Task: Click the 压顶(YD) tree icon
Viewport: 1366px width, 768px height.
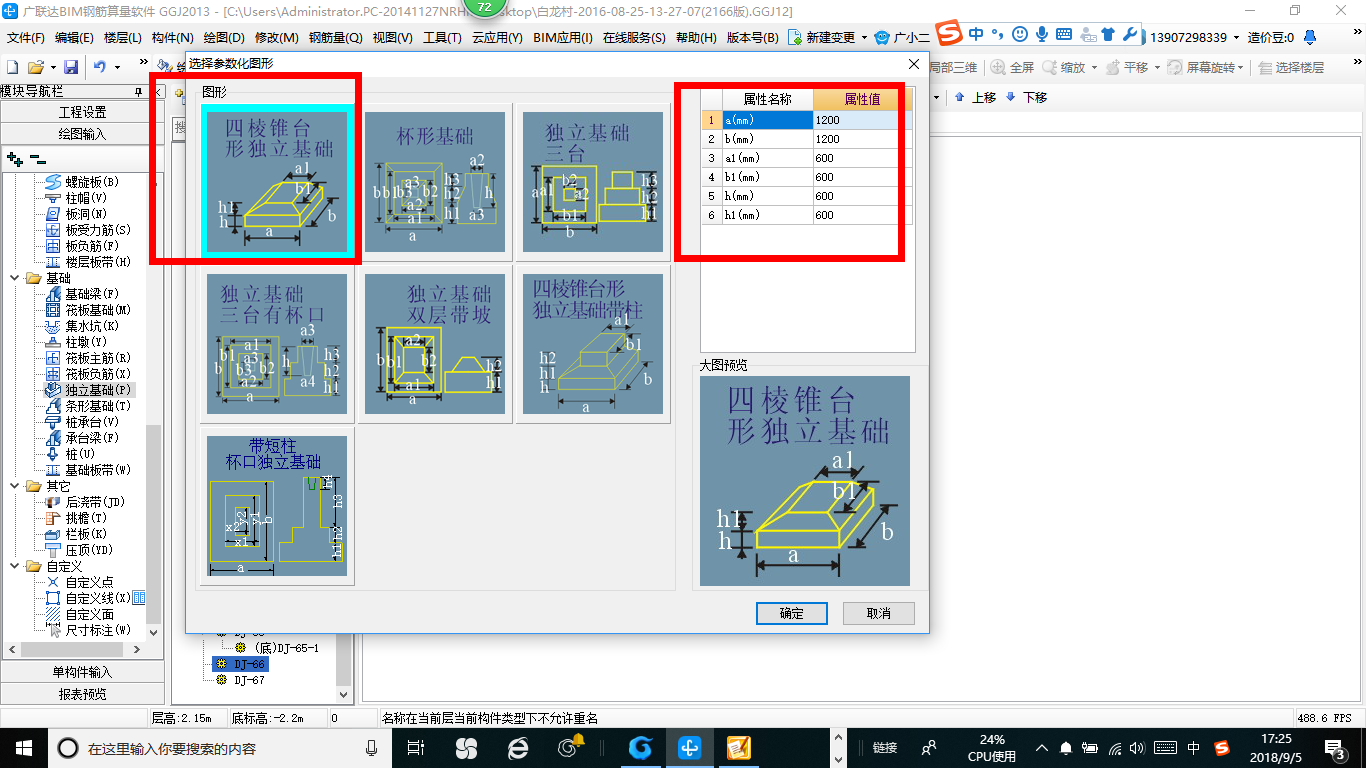Action: [x=54, y=550]
